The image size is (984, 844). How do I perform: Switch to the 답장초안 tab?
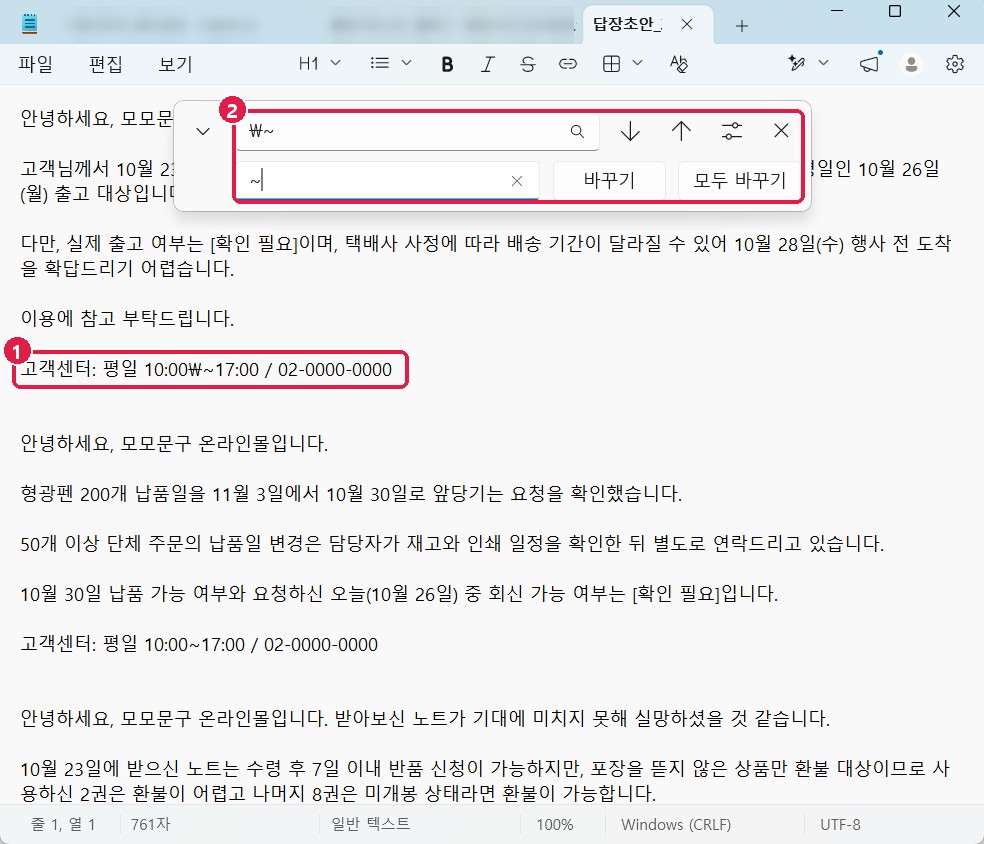pos(627,24)
